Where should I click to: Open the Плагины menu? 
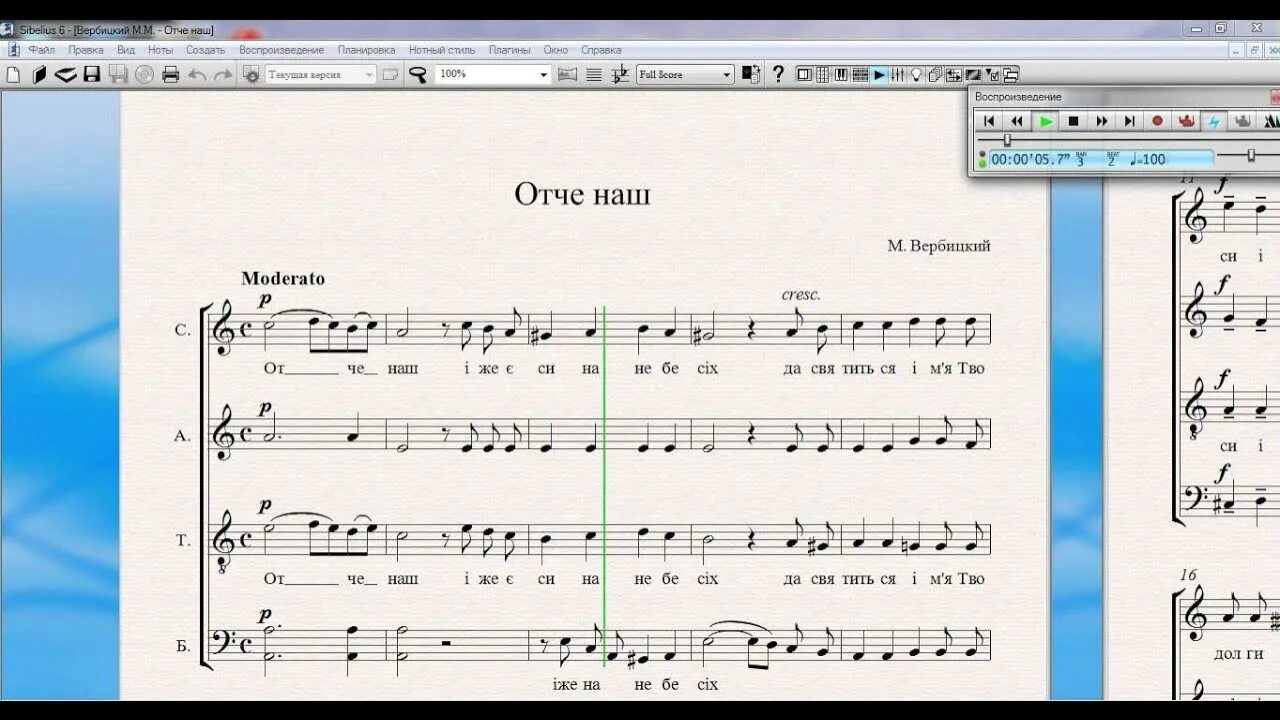(509, 50)
